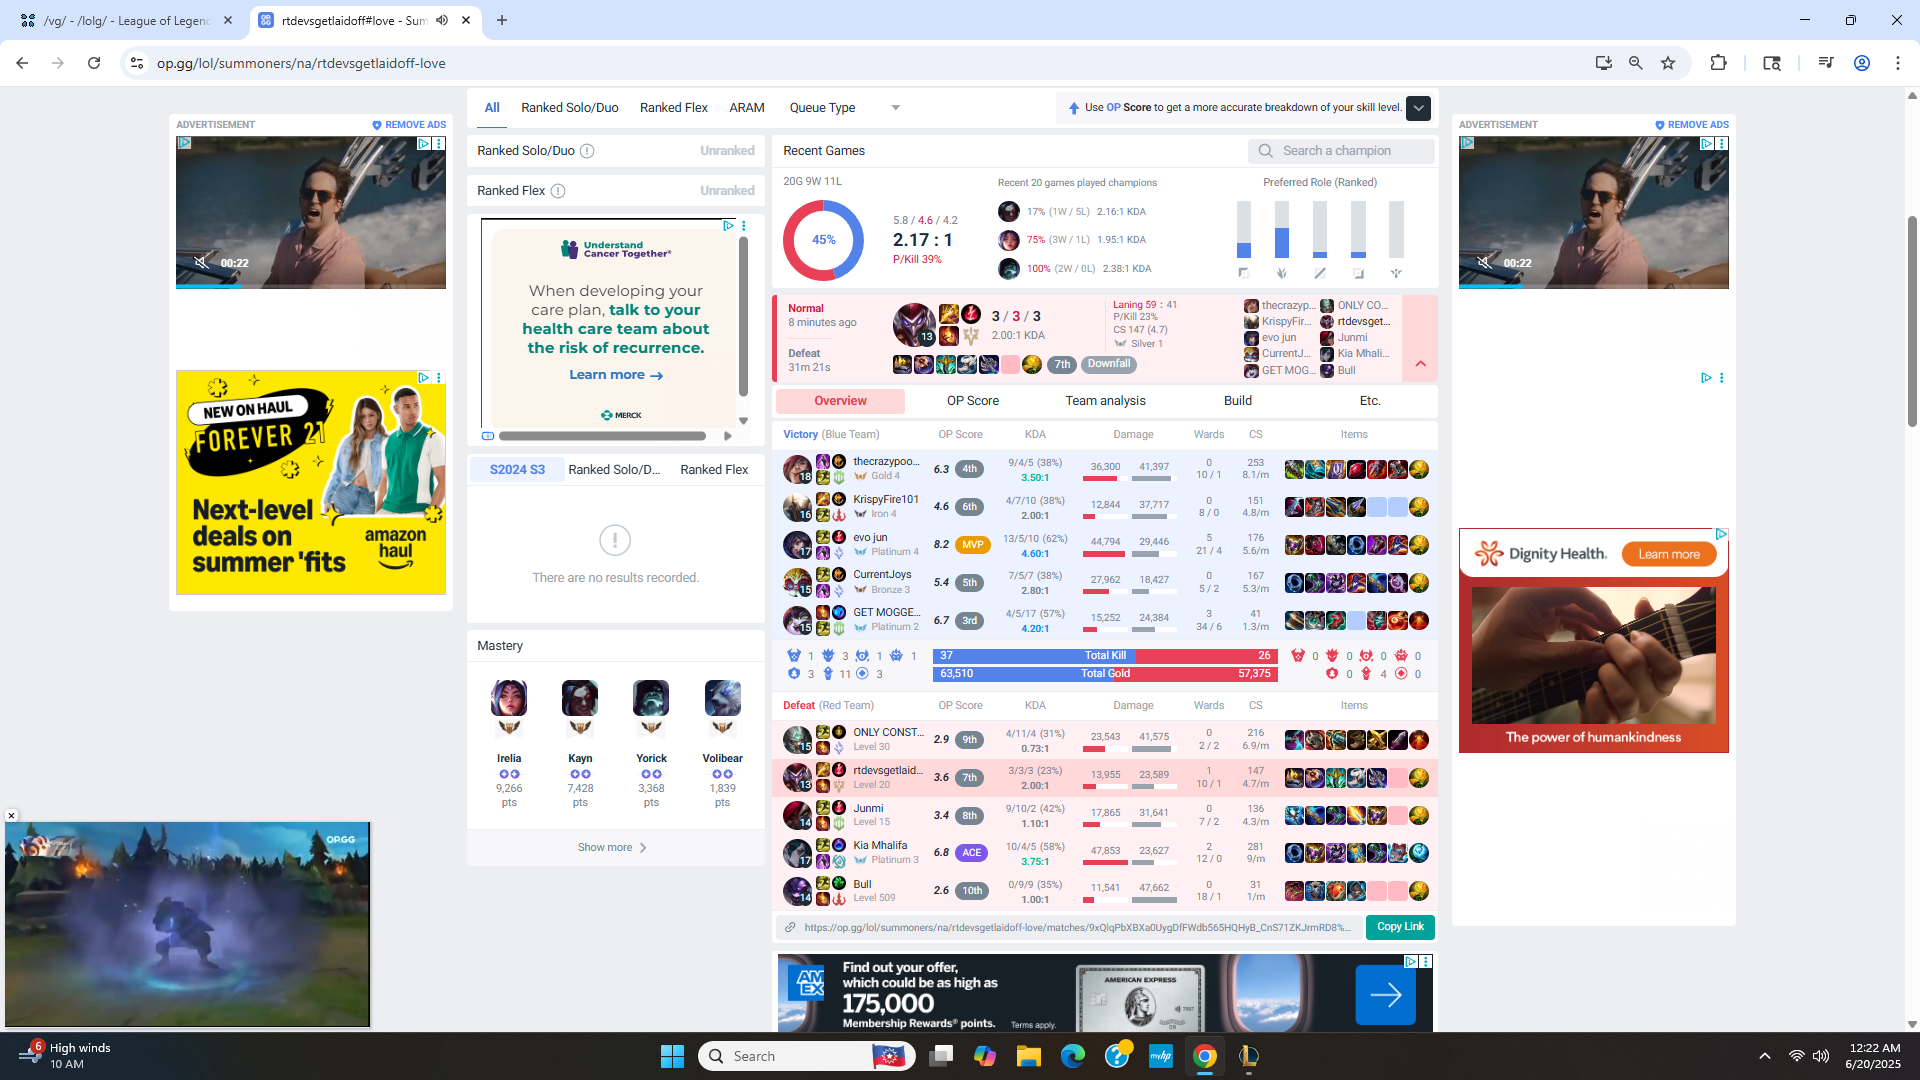Open File Explorer from the taskbar
The image size is (1920, 1080).
pos(1029,1056)
